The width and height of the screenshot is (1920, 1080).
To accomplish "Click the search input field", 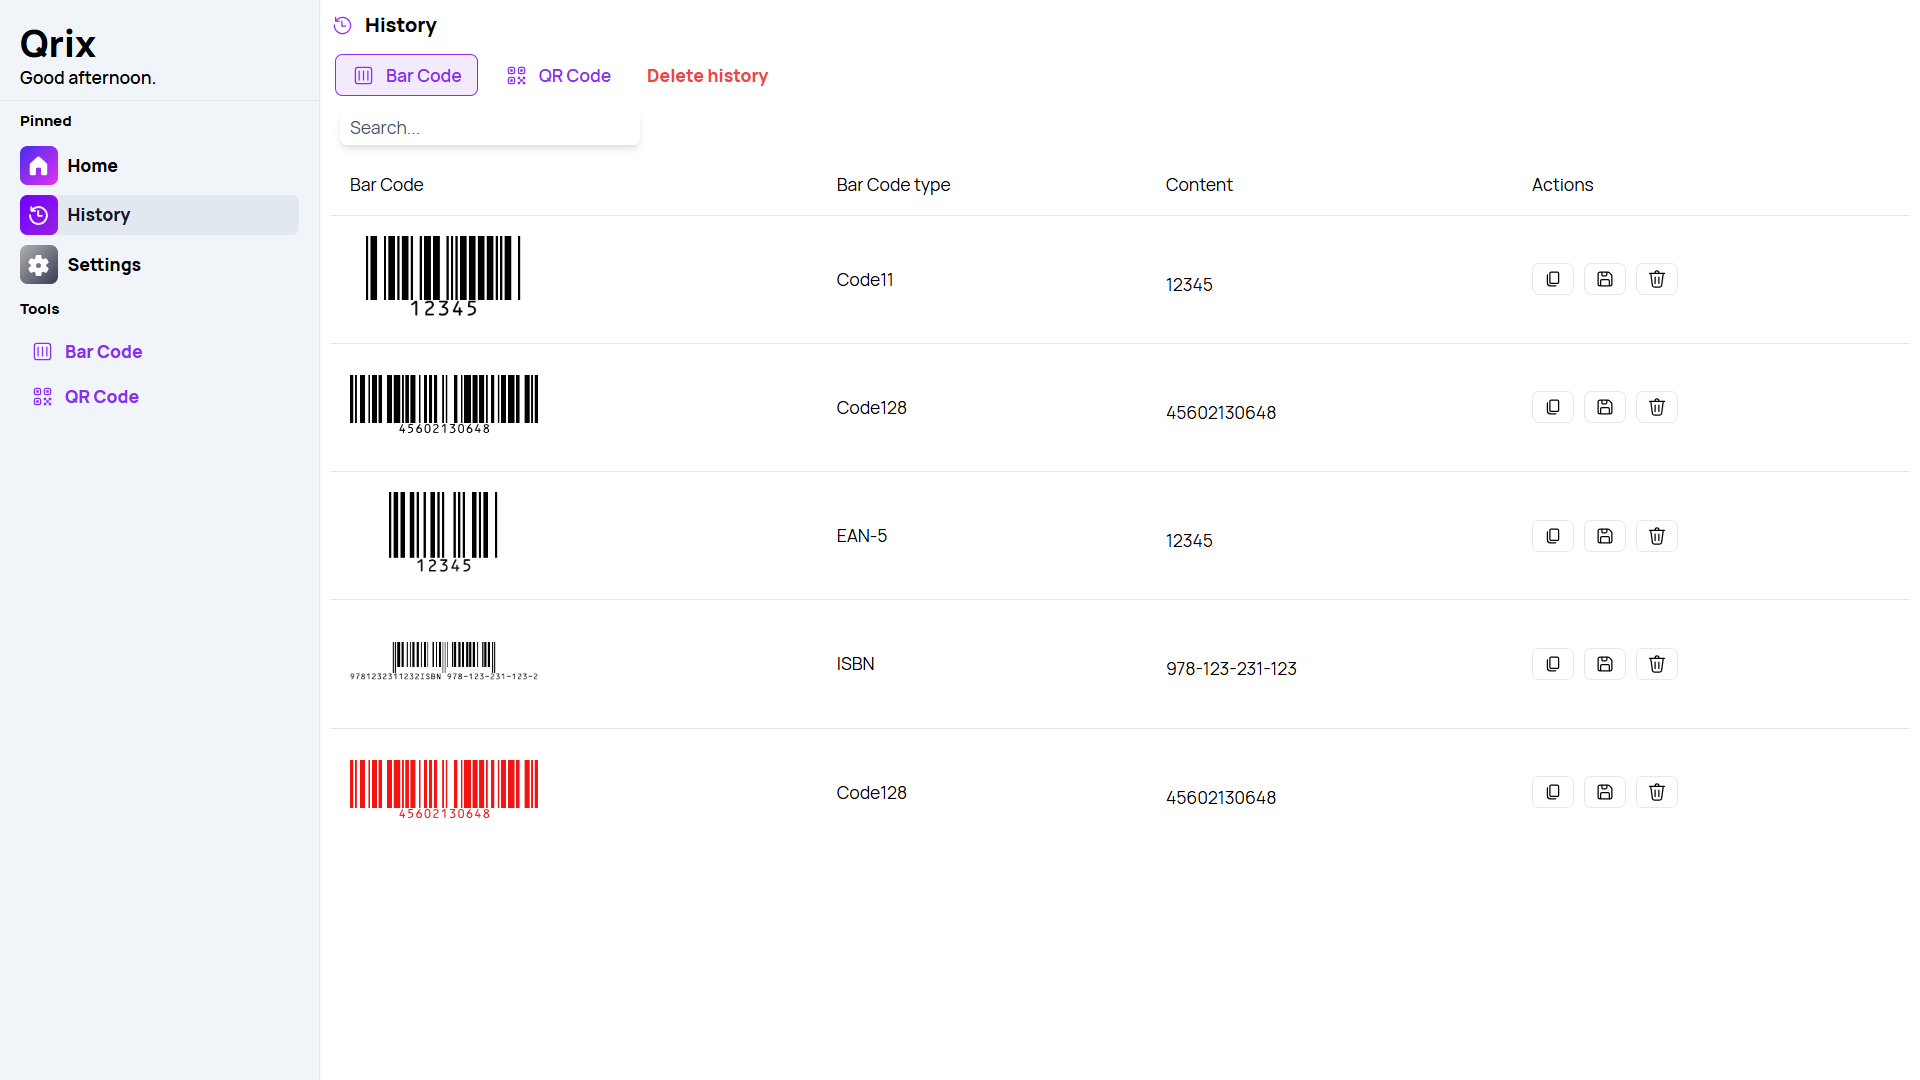I will (x=487, y=127).
